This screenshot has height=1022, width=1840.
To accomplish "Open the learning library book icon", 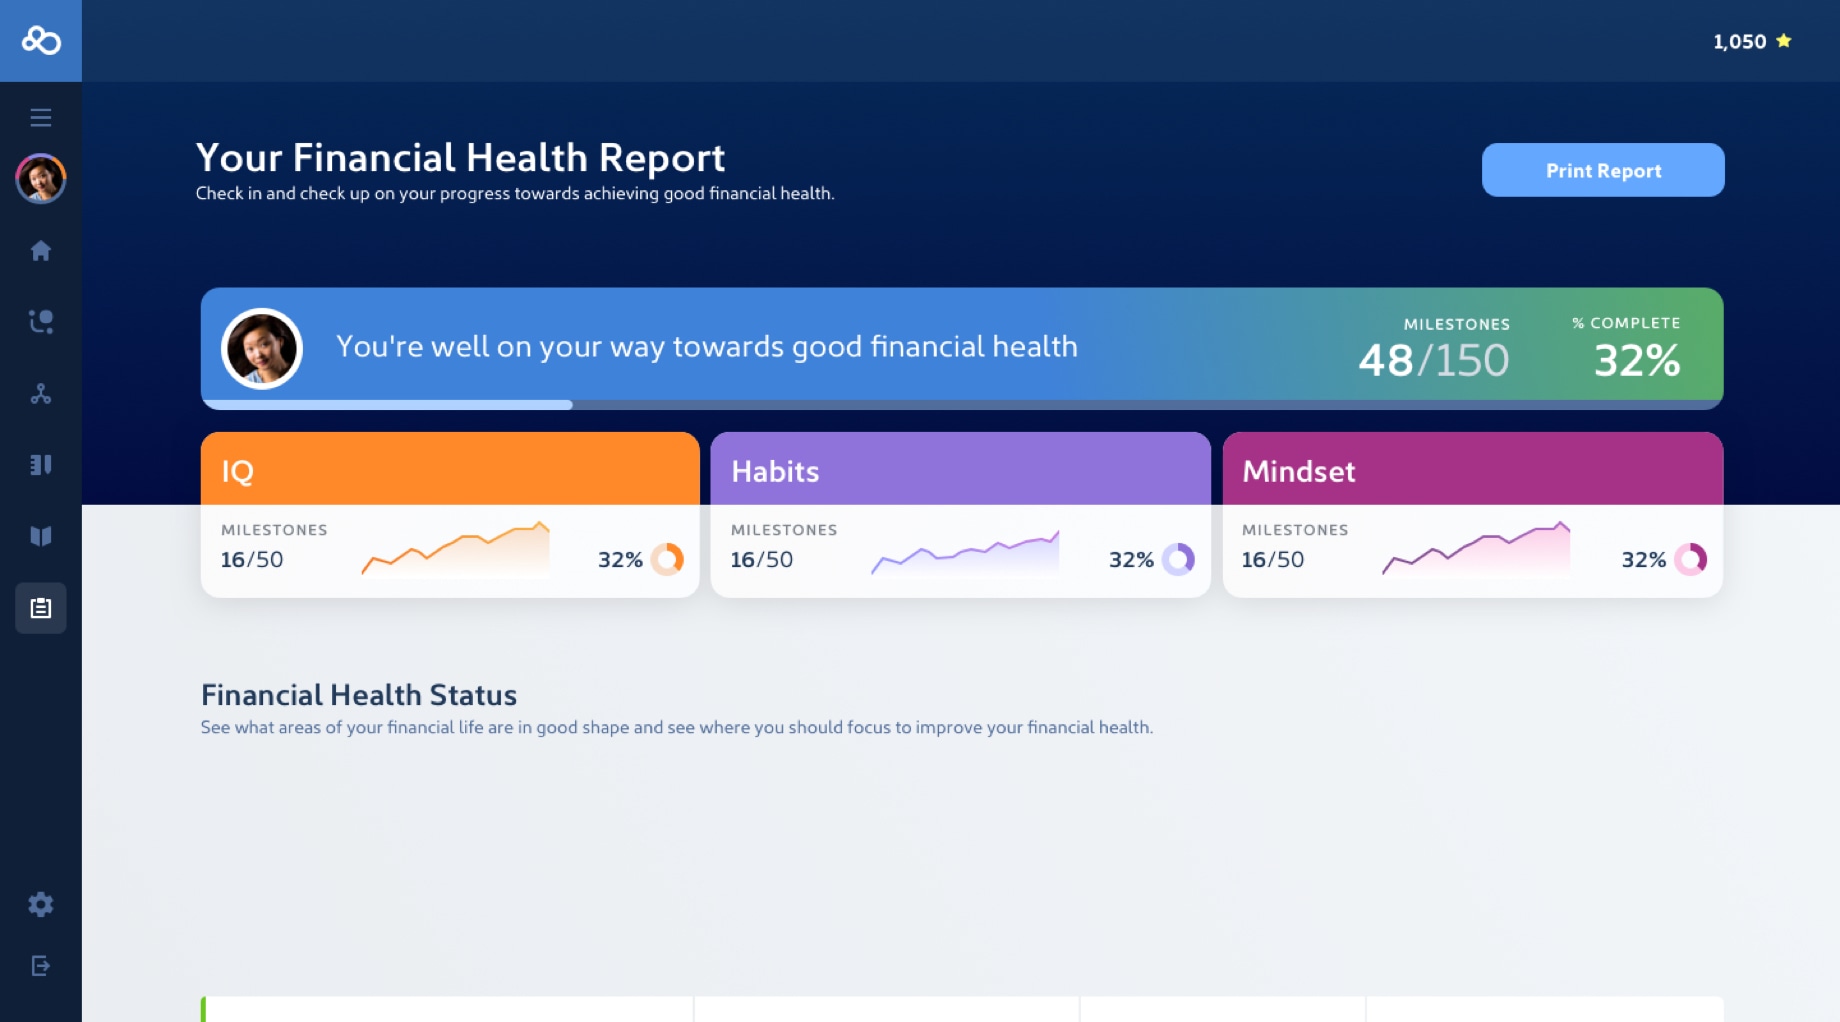I will click(x=40, y=536).
